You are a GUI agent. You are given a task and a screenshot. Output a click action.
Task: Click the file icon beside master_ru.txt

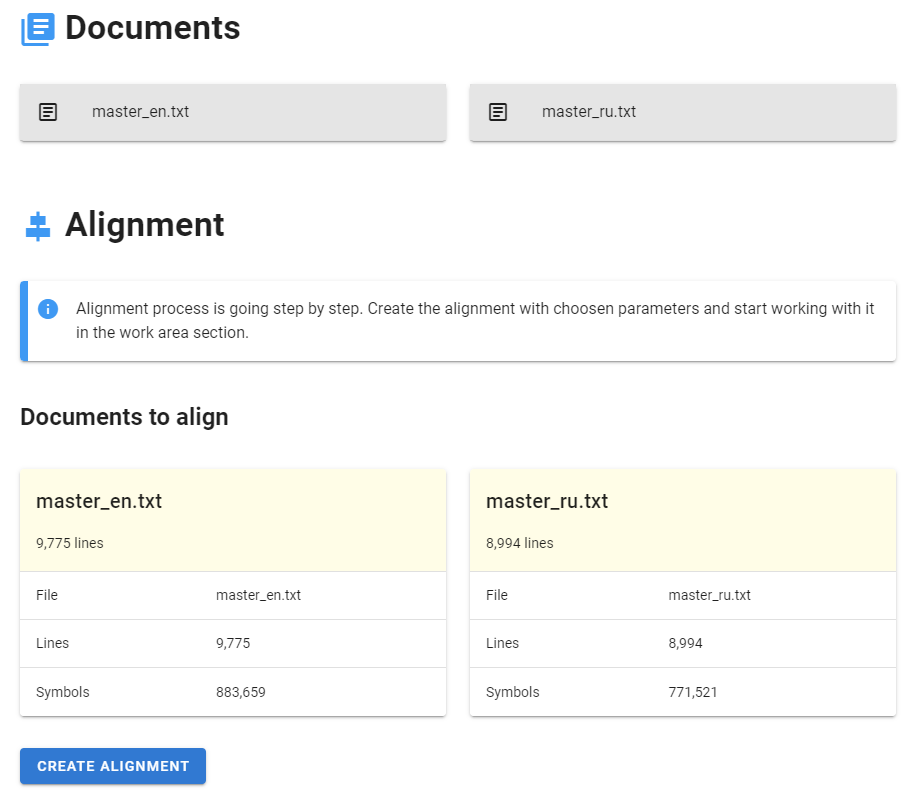[x=498, y=112]
